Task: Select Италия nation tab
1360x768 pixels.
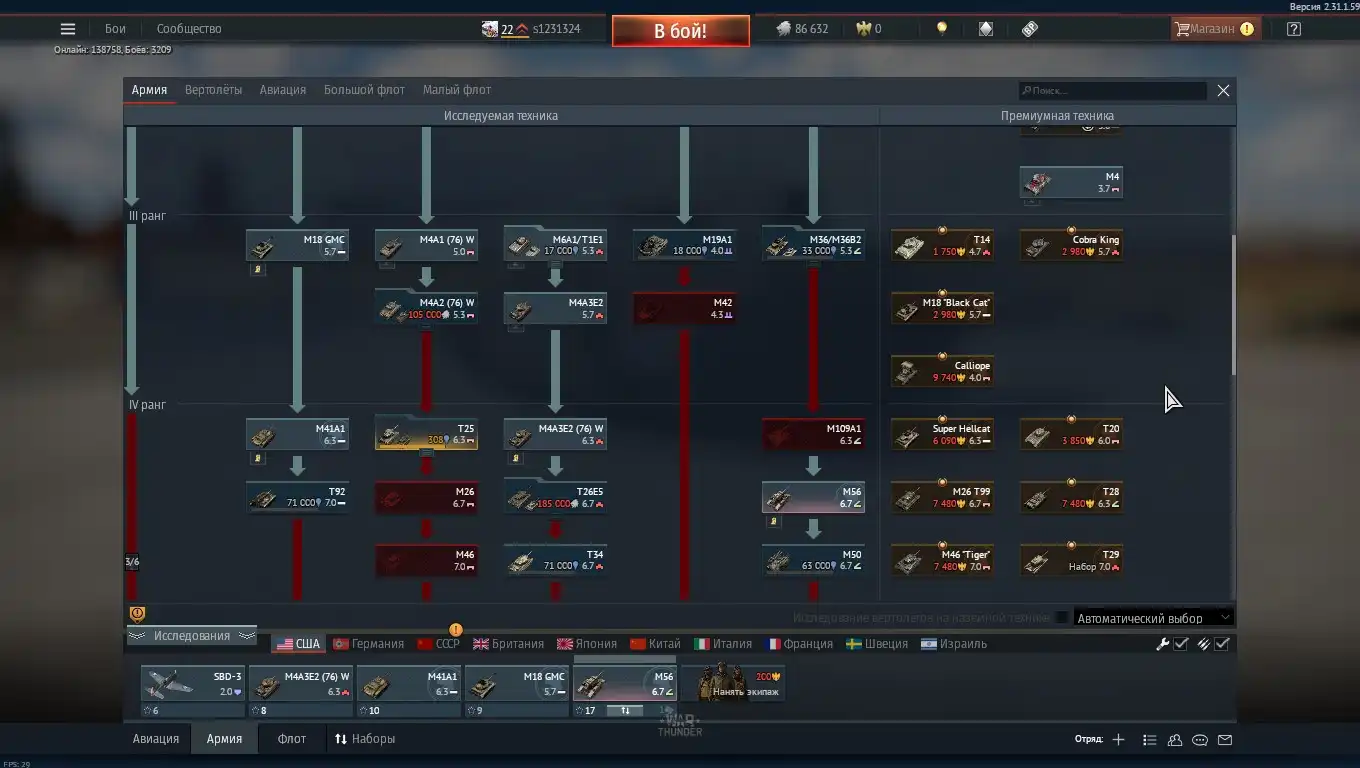Action: [x=723, y=644]
